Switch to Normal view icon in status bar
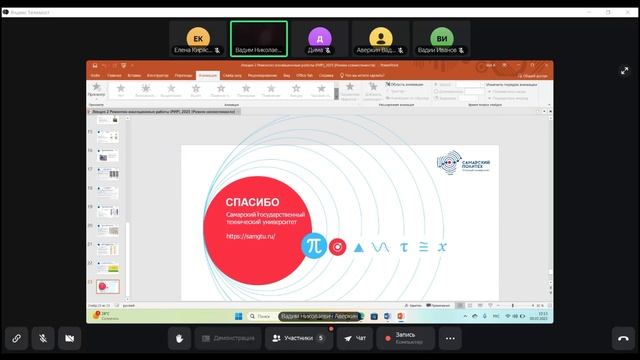This screenshot has height=360, width=640. click(x=460, y=305)
